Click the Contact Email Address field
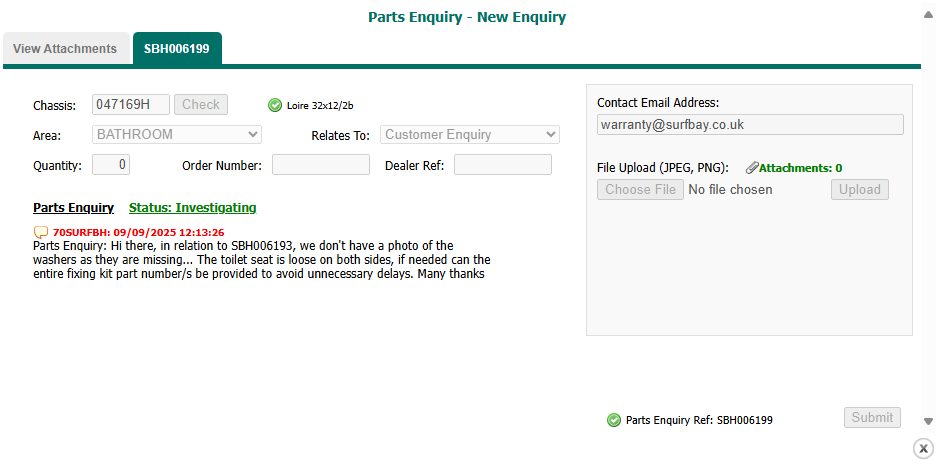Image resolution: width=940 pixels, height=464 pixels. 750,125
